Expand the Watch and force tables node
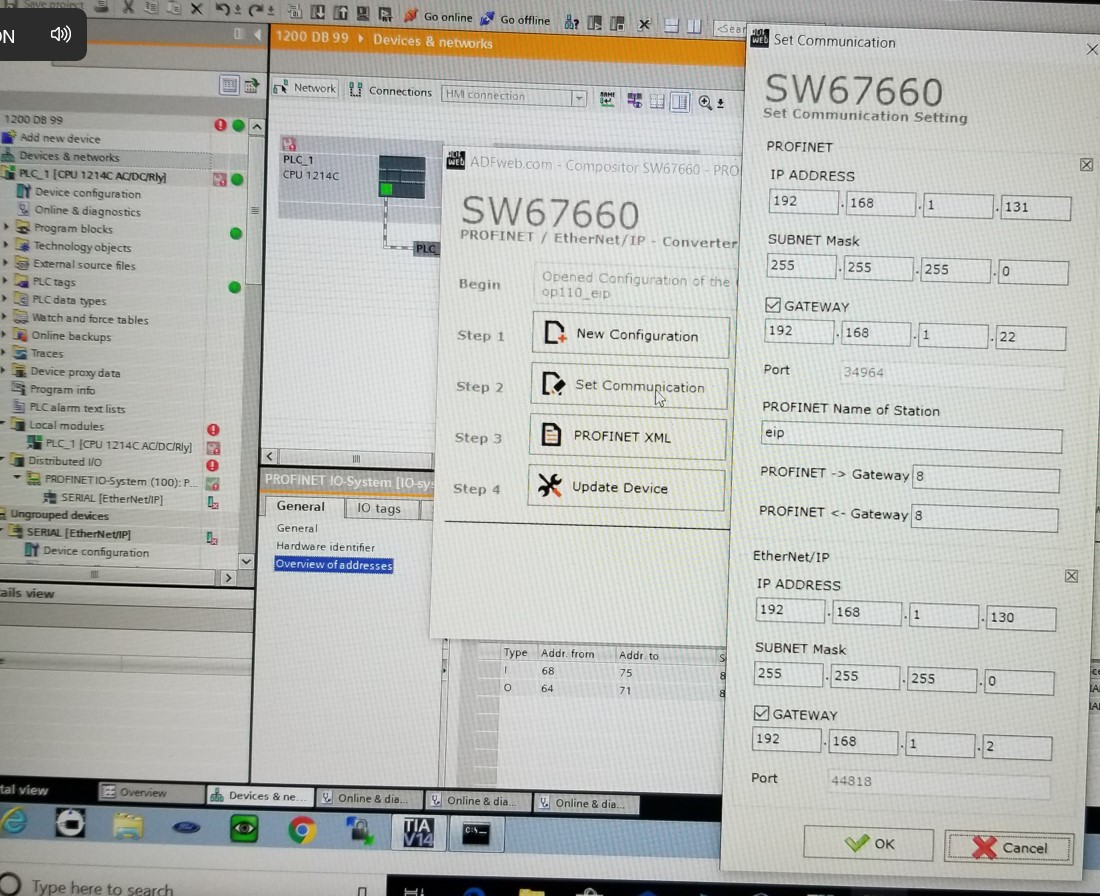 point(4,316)
